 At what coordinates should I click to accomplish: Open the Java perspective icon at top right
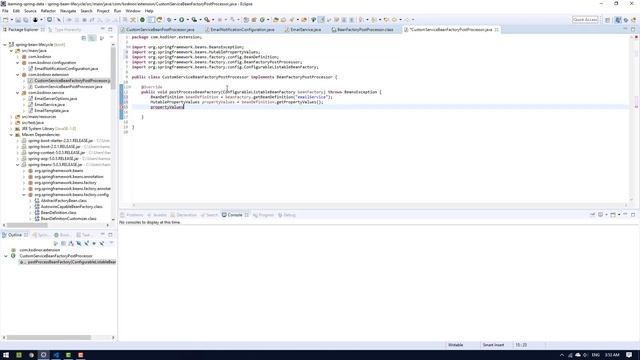(x=618, y=20)
